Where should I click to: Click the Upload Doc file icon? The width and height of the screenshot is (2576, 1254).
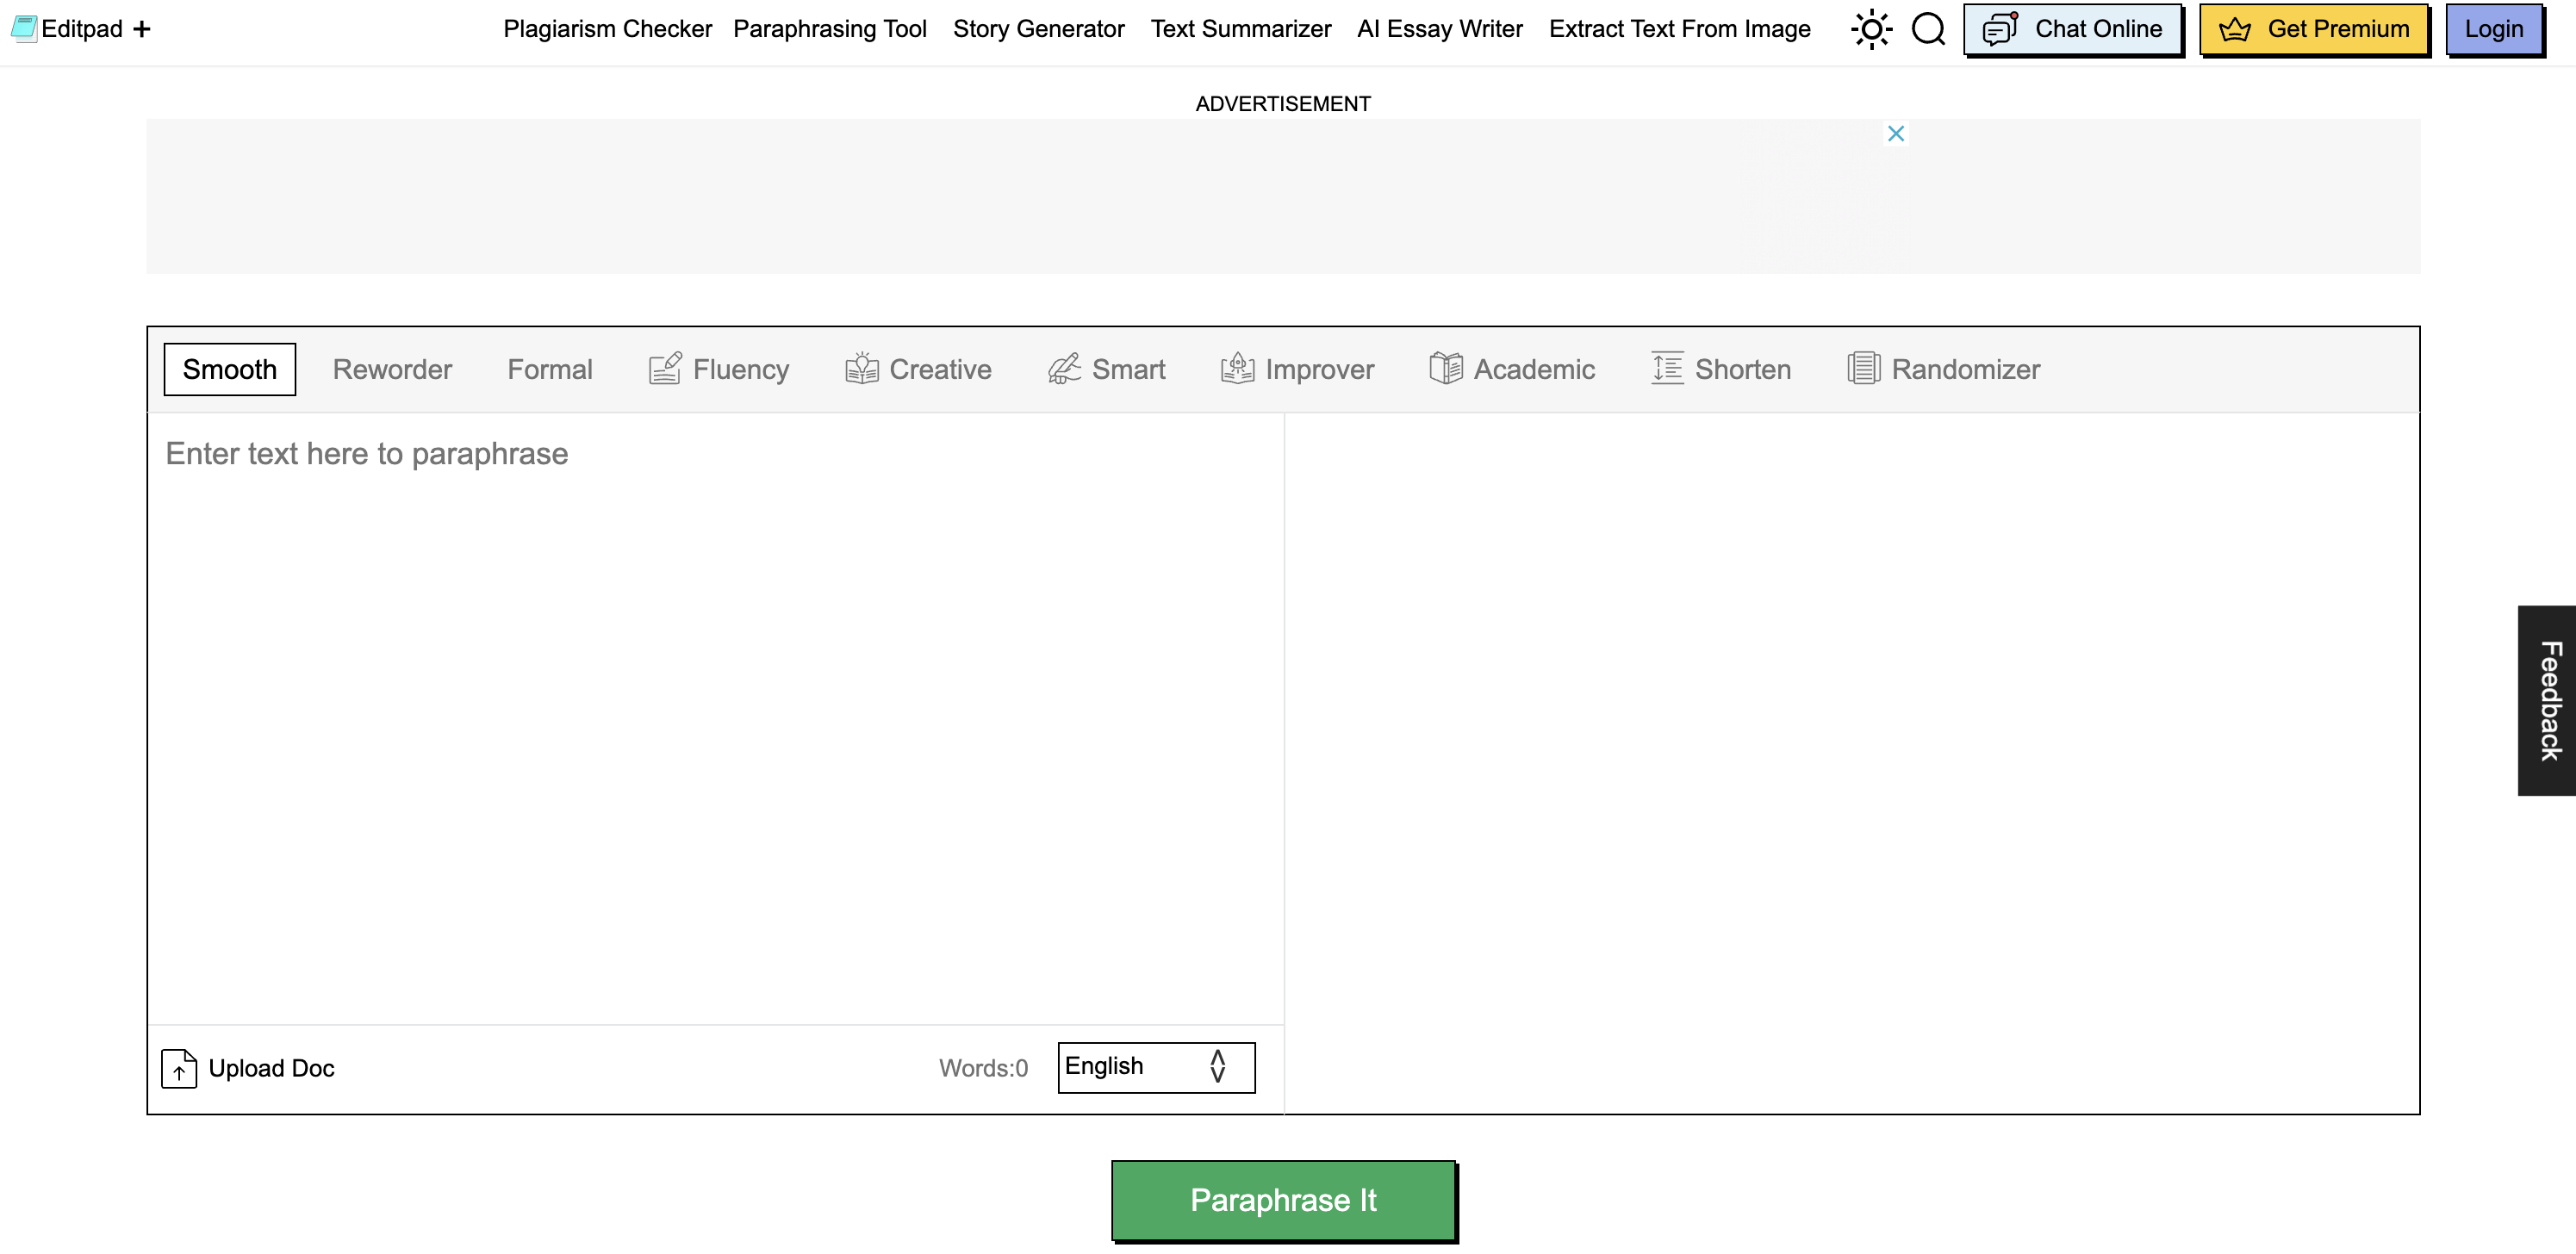click(179, 1068)
